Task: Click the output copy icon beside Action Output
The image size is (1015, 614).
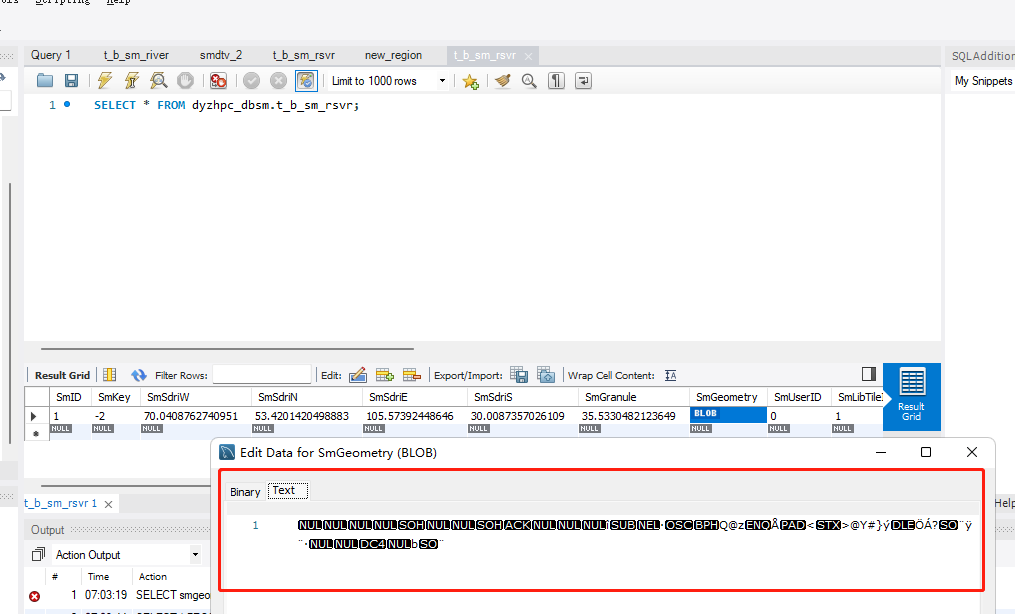Action: pos(38,554)
